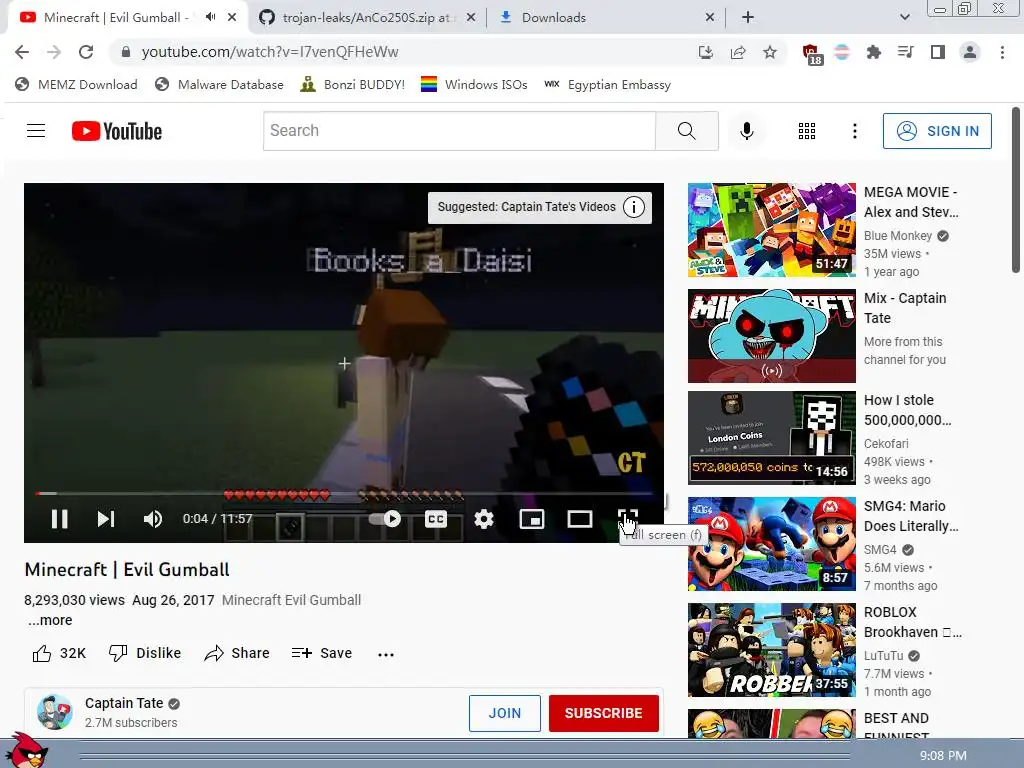Go to YouTube home via logo
This screenshot has height=768, width=1024.
(117, 131)
